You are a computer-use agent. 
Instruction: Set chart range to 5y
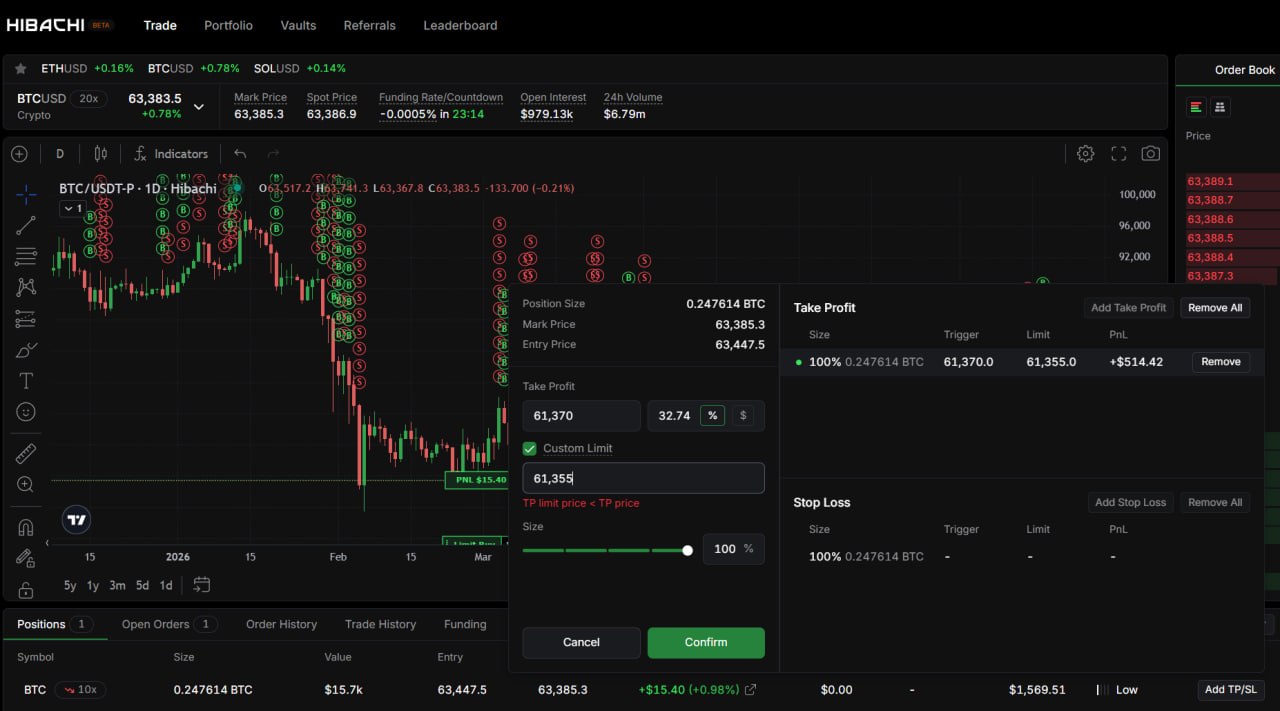click(x=70, y=585)
